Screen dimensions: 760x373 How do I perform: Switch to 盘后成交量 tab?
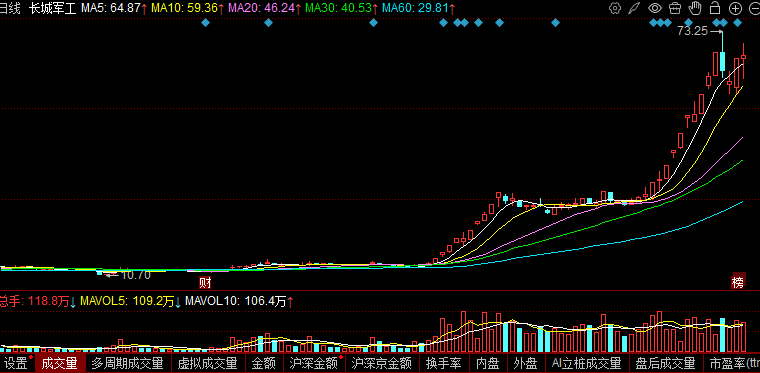point(665,363)
